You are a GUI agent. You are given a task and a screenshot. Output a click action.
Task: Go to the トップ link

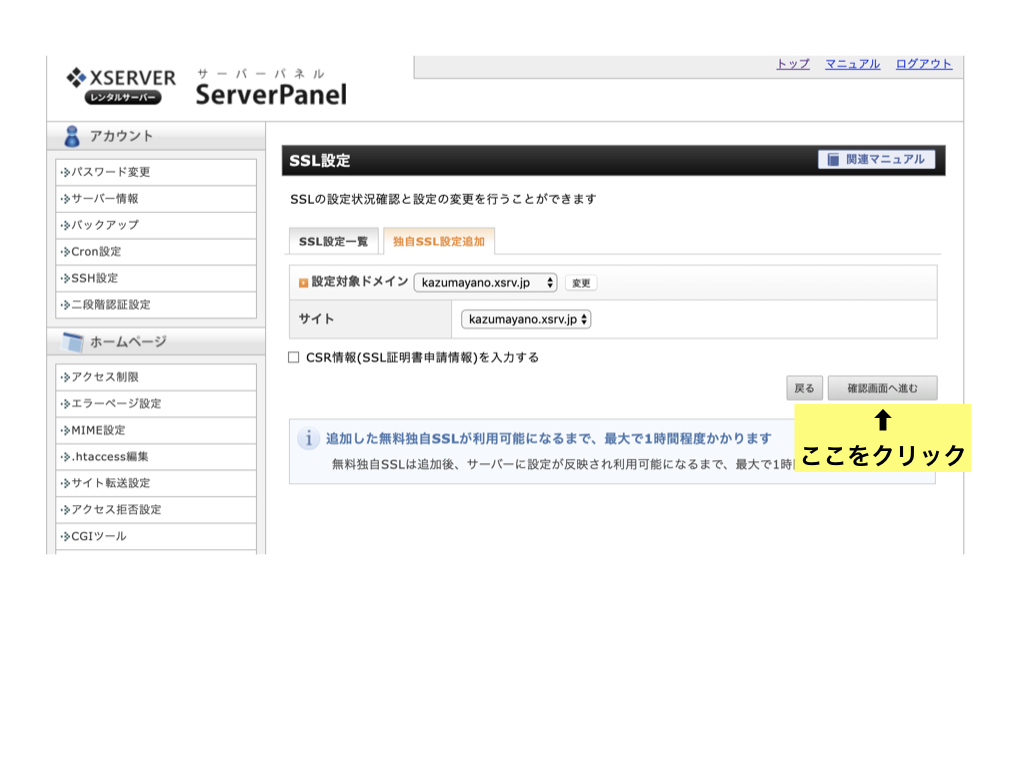coord(793,64)
